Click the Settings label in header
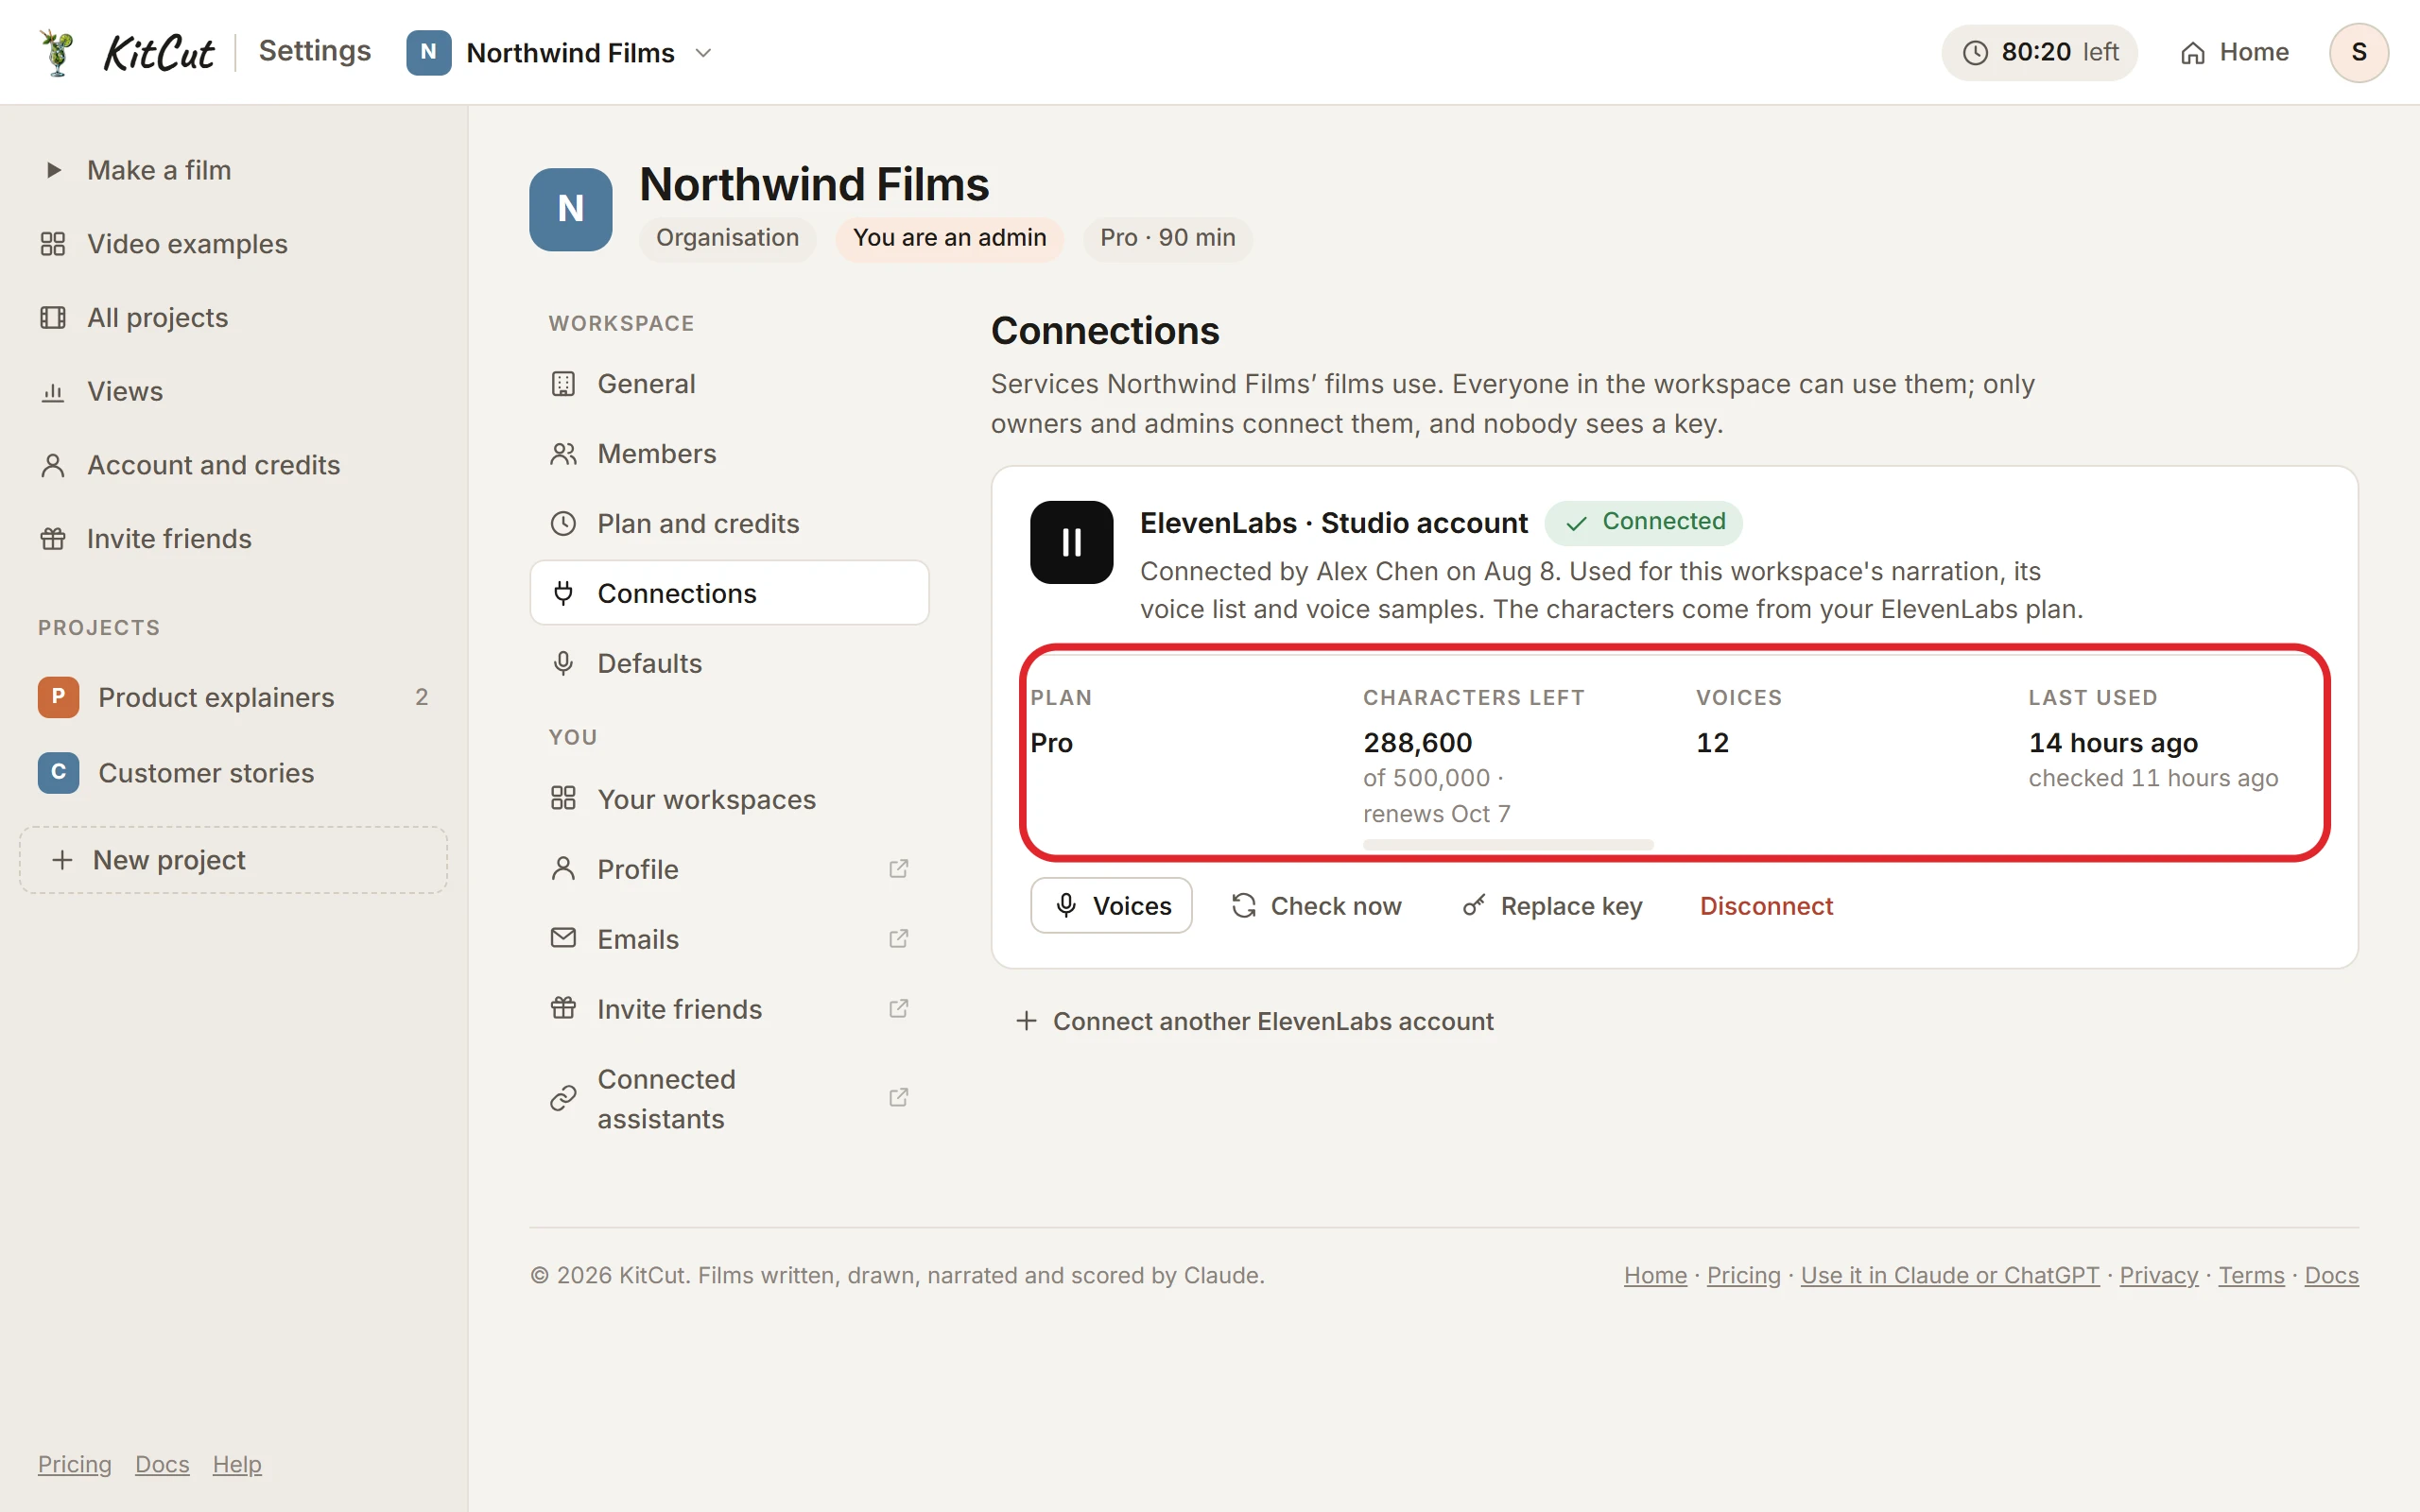The height and width of the screenshot is (1512, 2420). (x=314, y=51)
